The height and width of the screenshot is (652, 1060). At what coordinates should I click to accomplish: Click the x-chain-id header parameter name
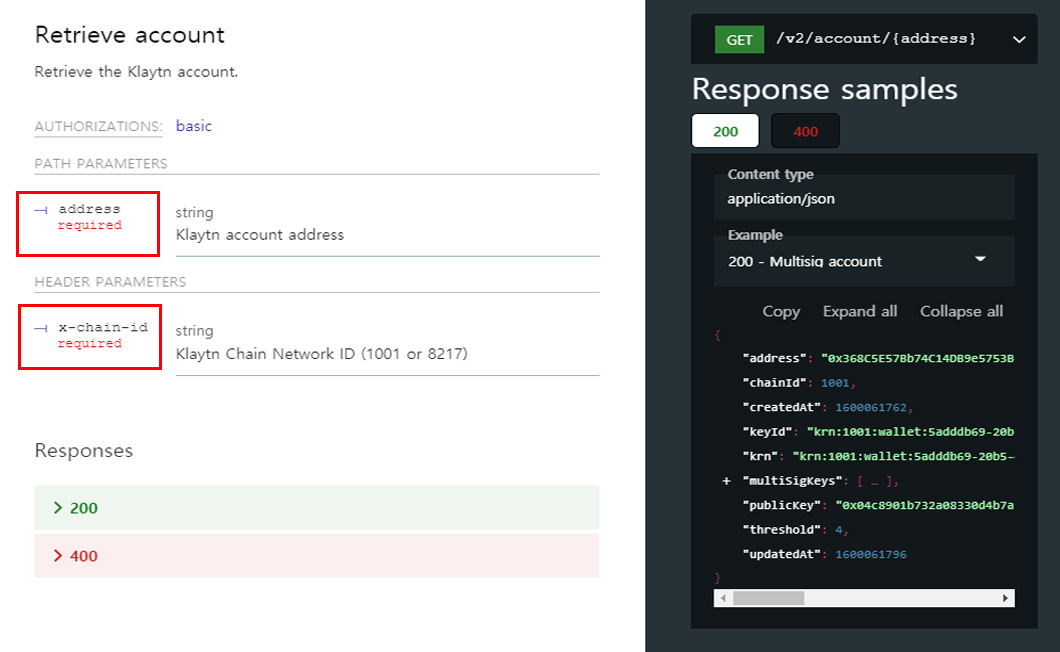pos(103,327)
